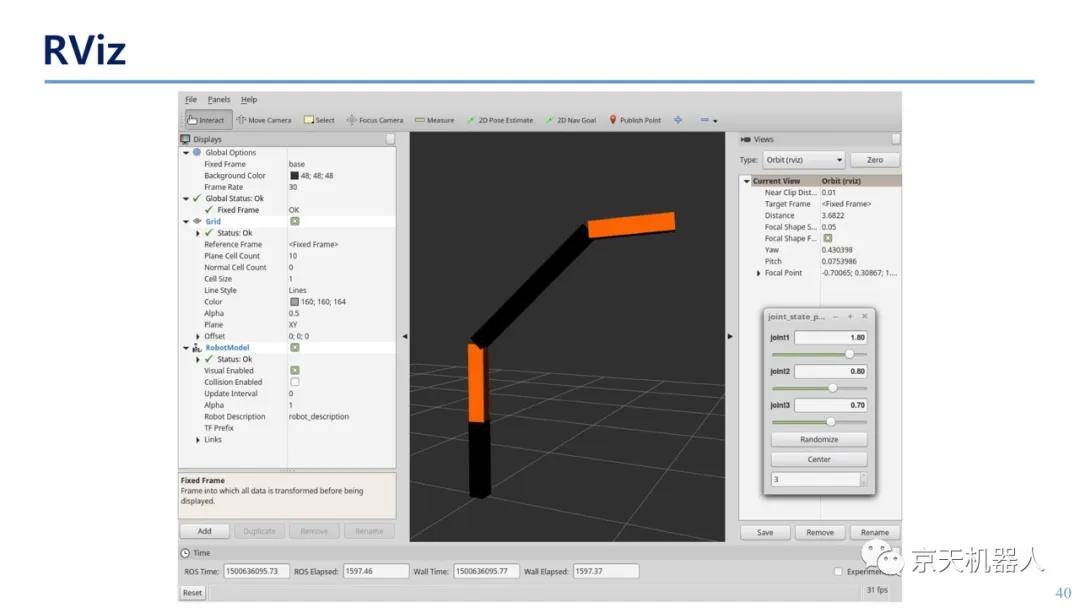Click the joint2 slider handle
Viewport: 1080px width, 608px height.
[833, 388]
